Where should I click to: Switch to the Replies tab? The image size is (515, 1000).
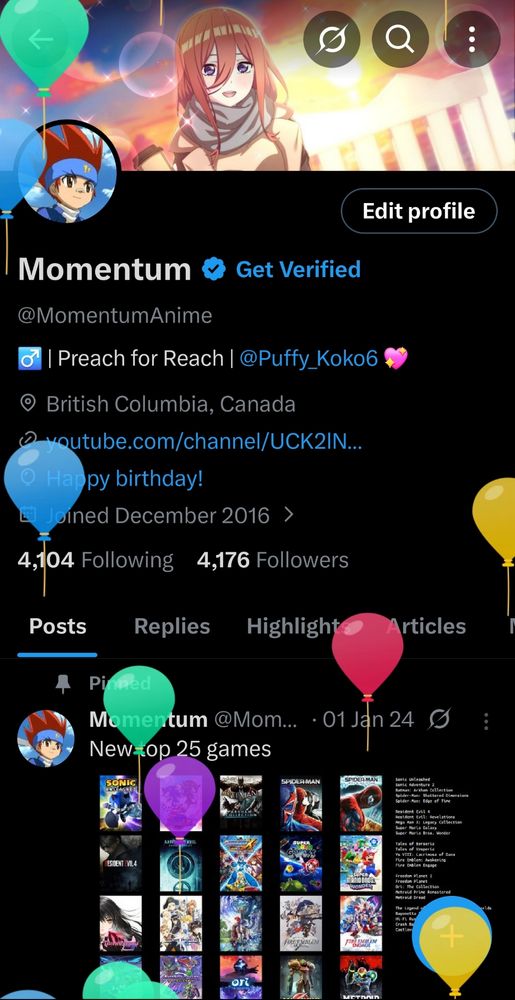(172, 626)
